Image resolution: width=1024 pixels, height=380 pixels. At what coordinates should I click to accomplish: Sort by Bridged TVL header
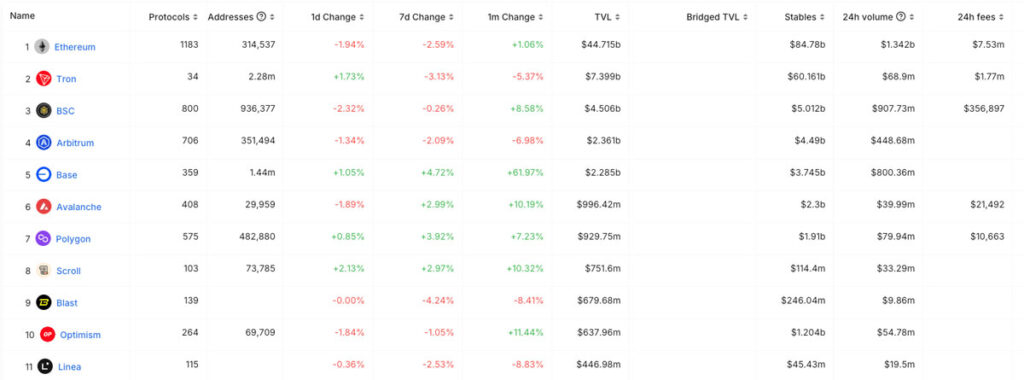click(717, 17)
